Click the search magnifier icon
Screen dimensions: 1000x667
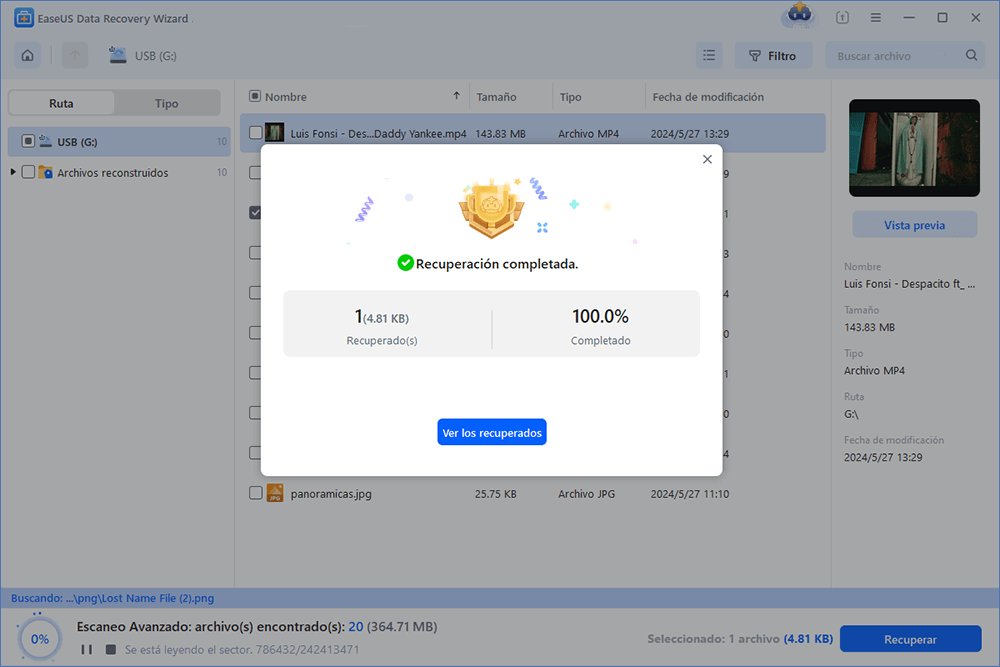coord(971,55)
